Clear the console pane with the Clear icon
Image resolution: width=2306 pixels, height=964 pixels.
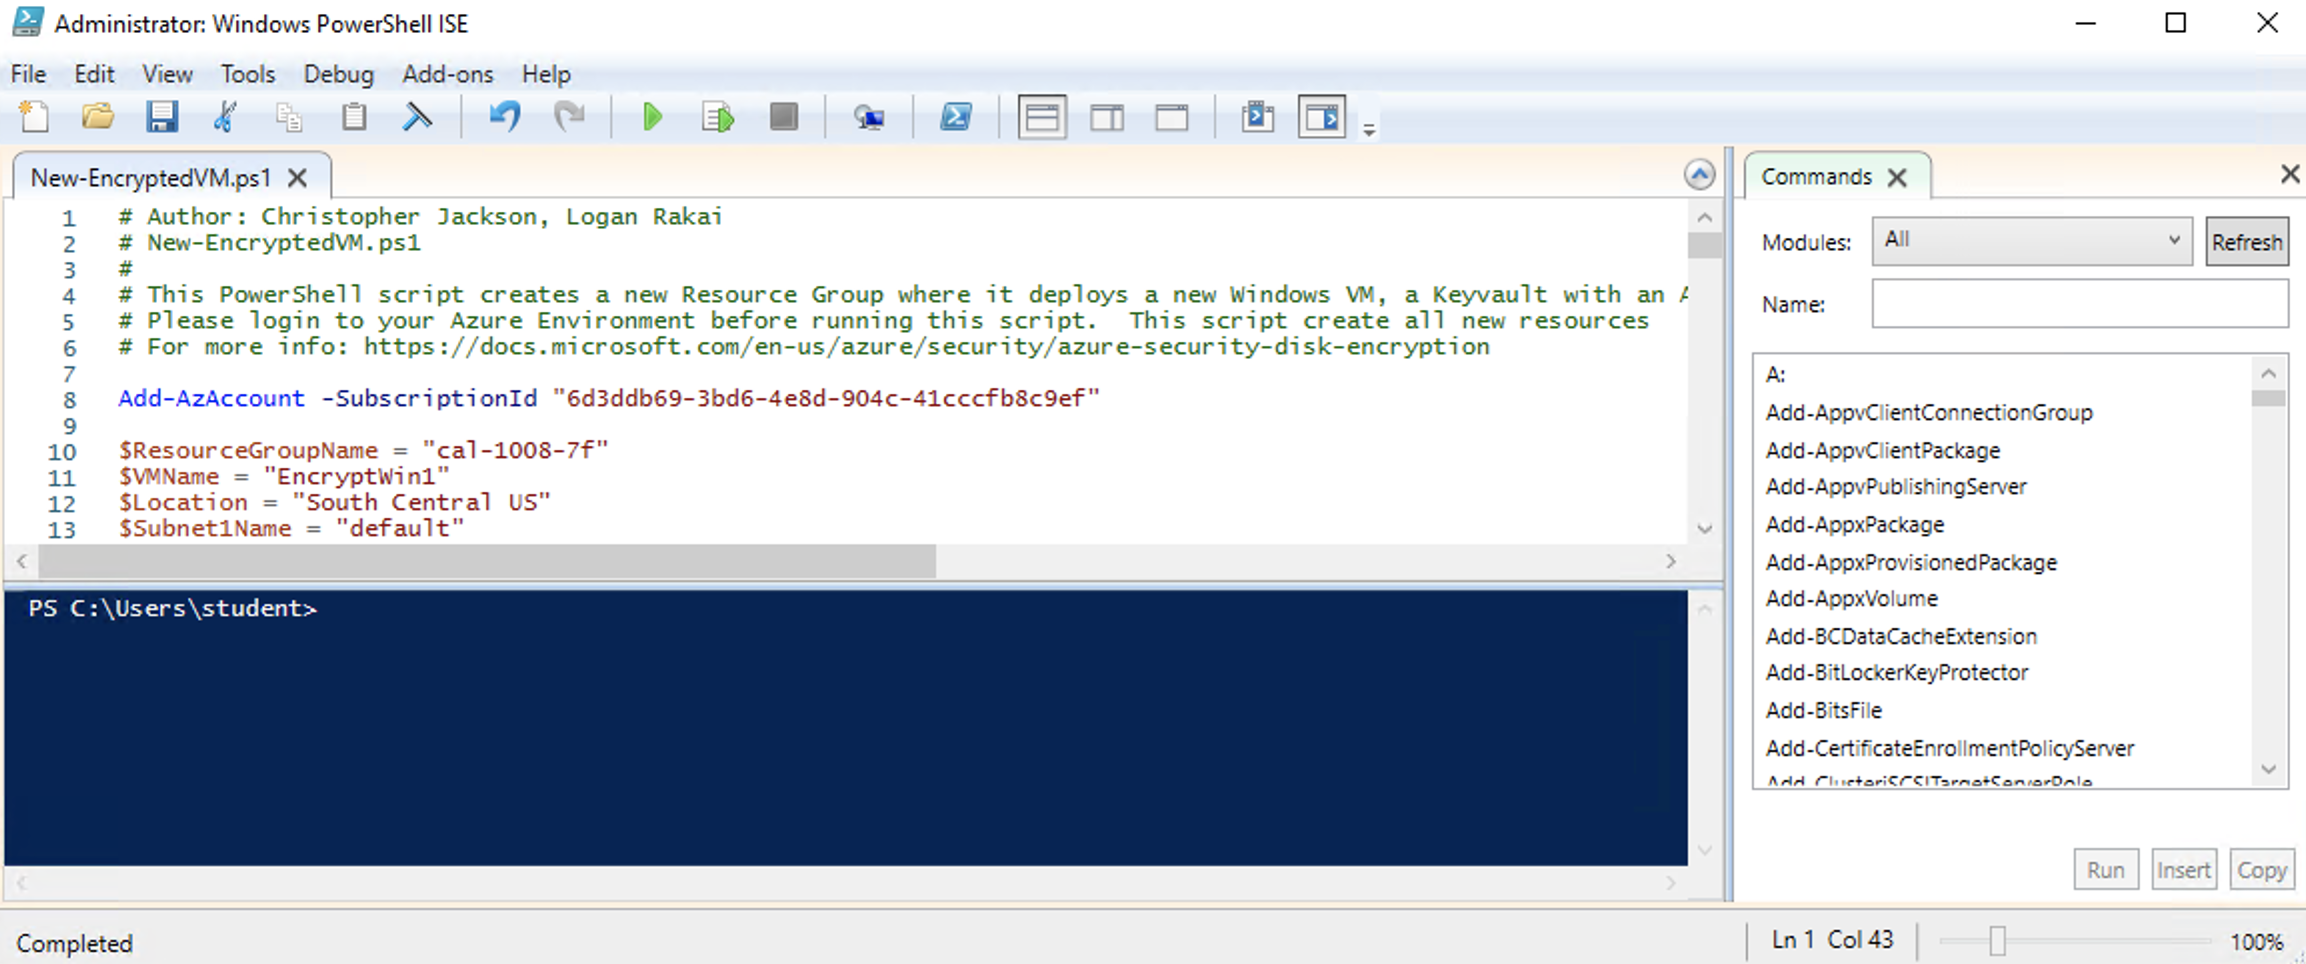pyautogui.click(x=417, y=118)
